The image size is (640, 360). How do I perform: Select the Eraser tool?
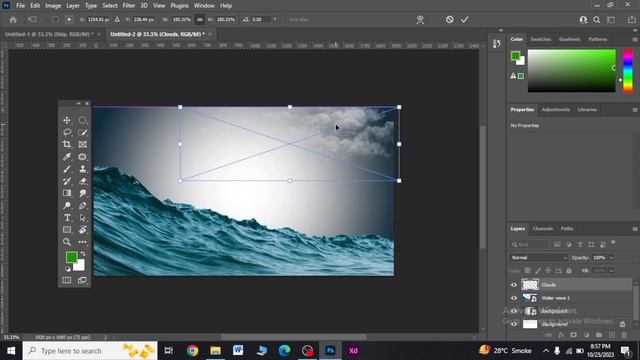pos(82,181)
